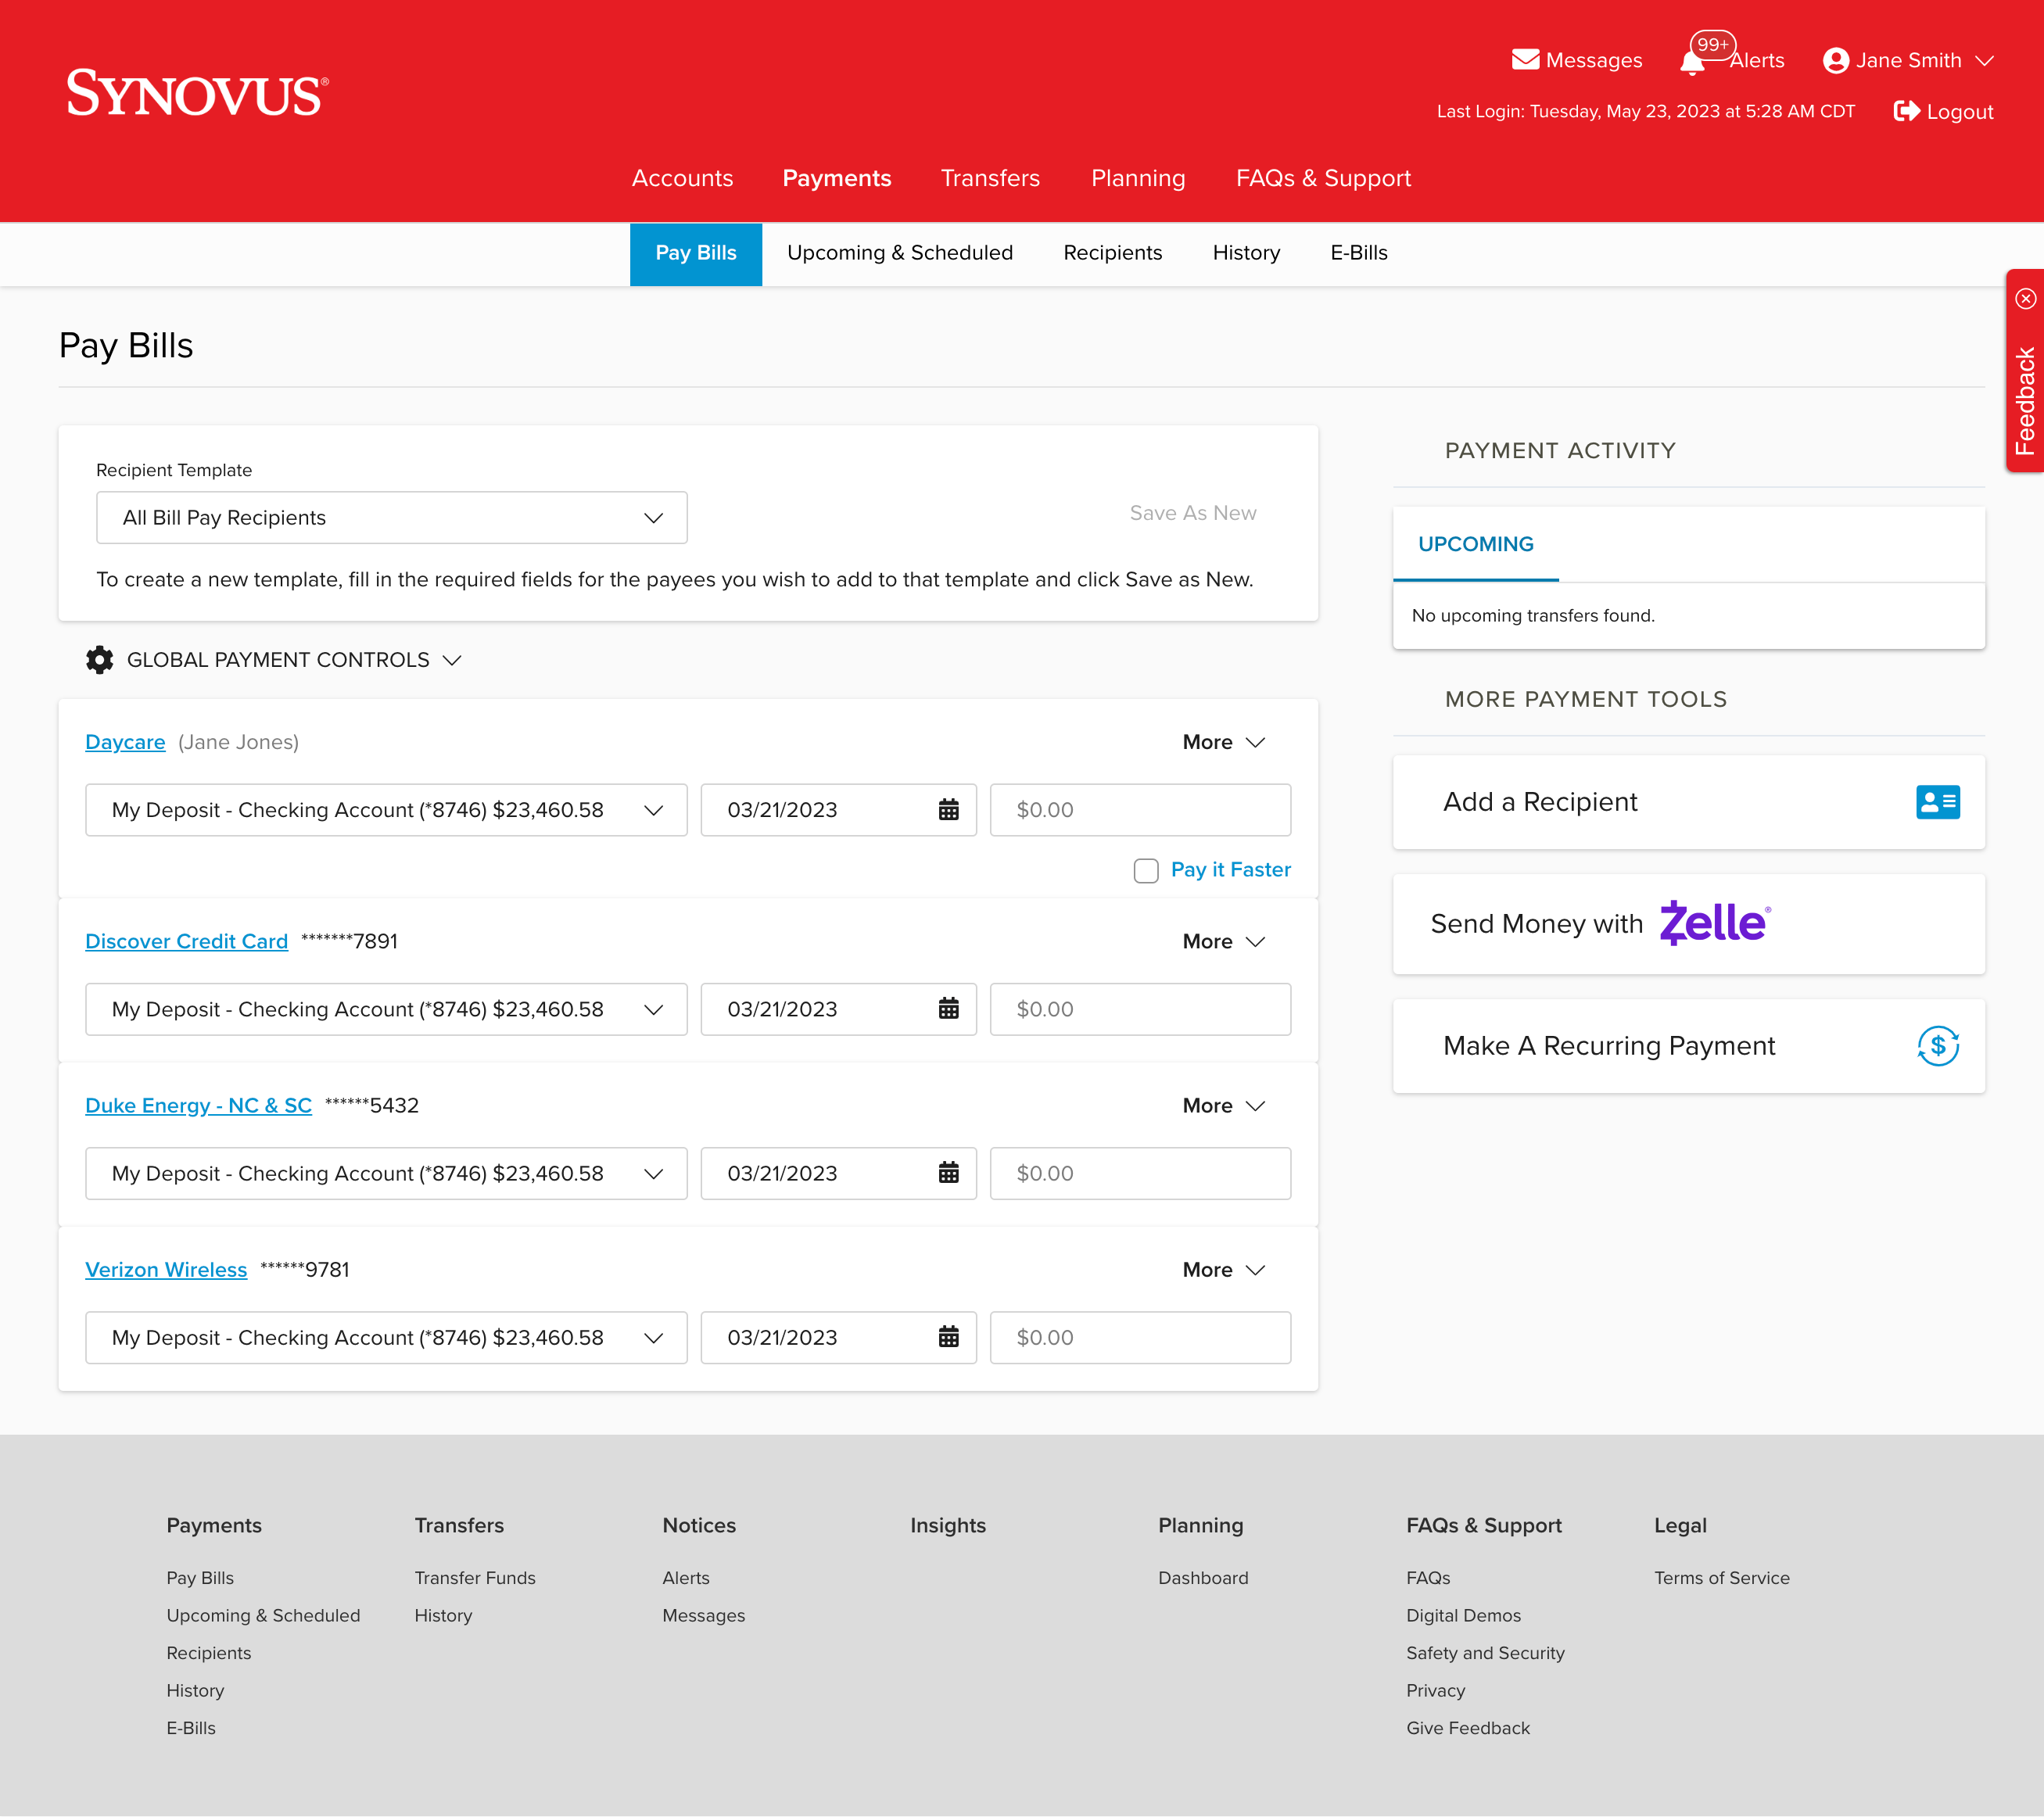Click the Daycare payment amount field
Screen dimensions: 2044x1817
pyautogui.click(x=1139, y=810)
